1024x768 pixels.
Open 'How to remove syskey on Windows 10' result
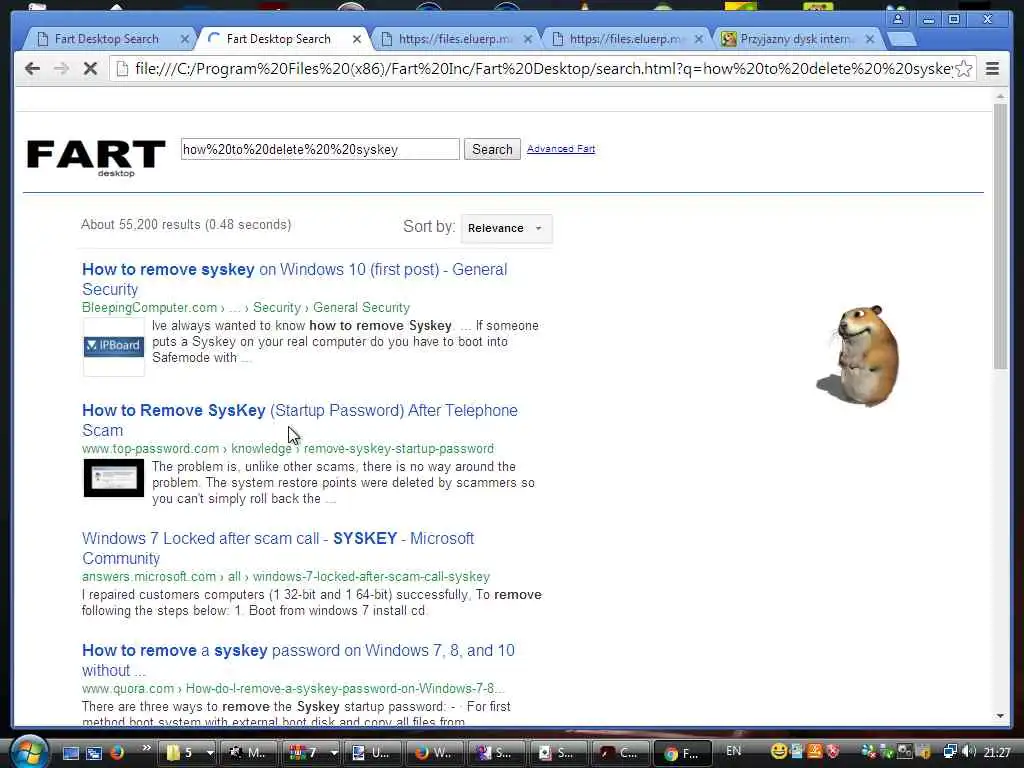coord(295,279)
